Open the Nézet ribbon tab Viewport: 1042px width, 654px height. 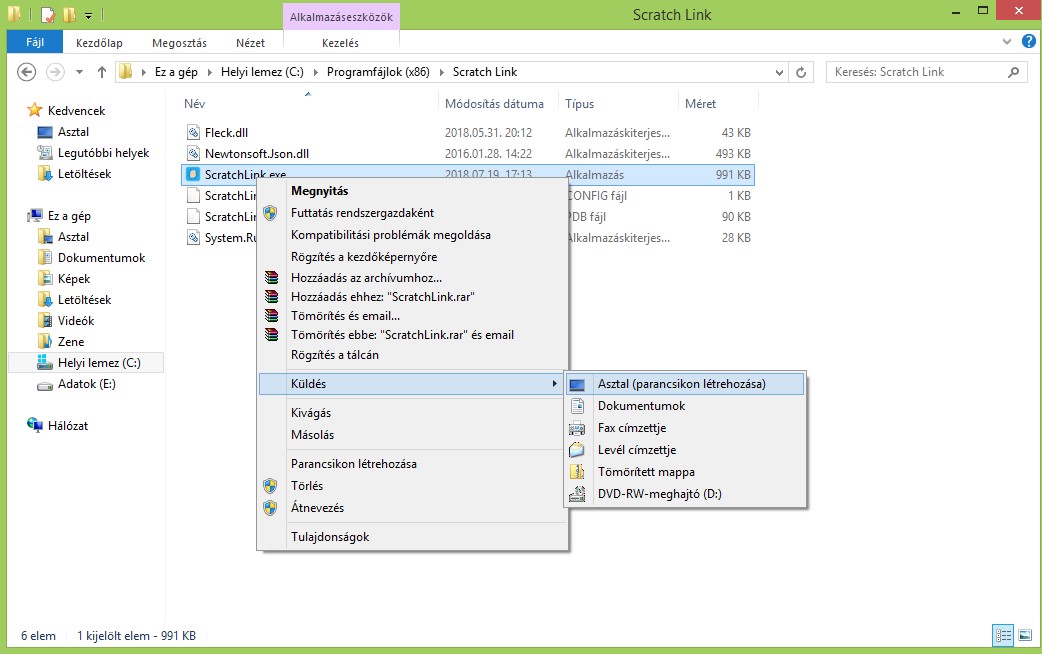pyautogui.click(x=250, y=43)
